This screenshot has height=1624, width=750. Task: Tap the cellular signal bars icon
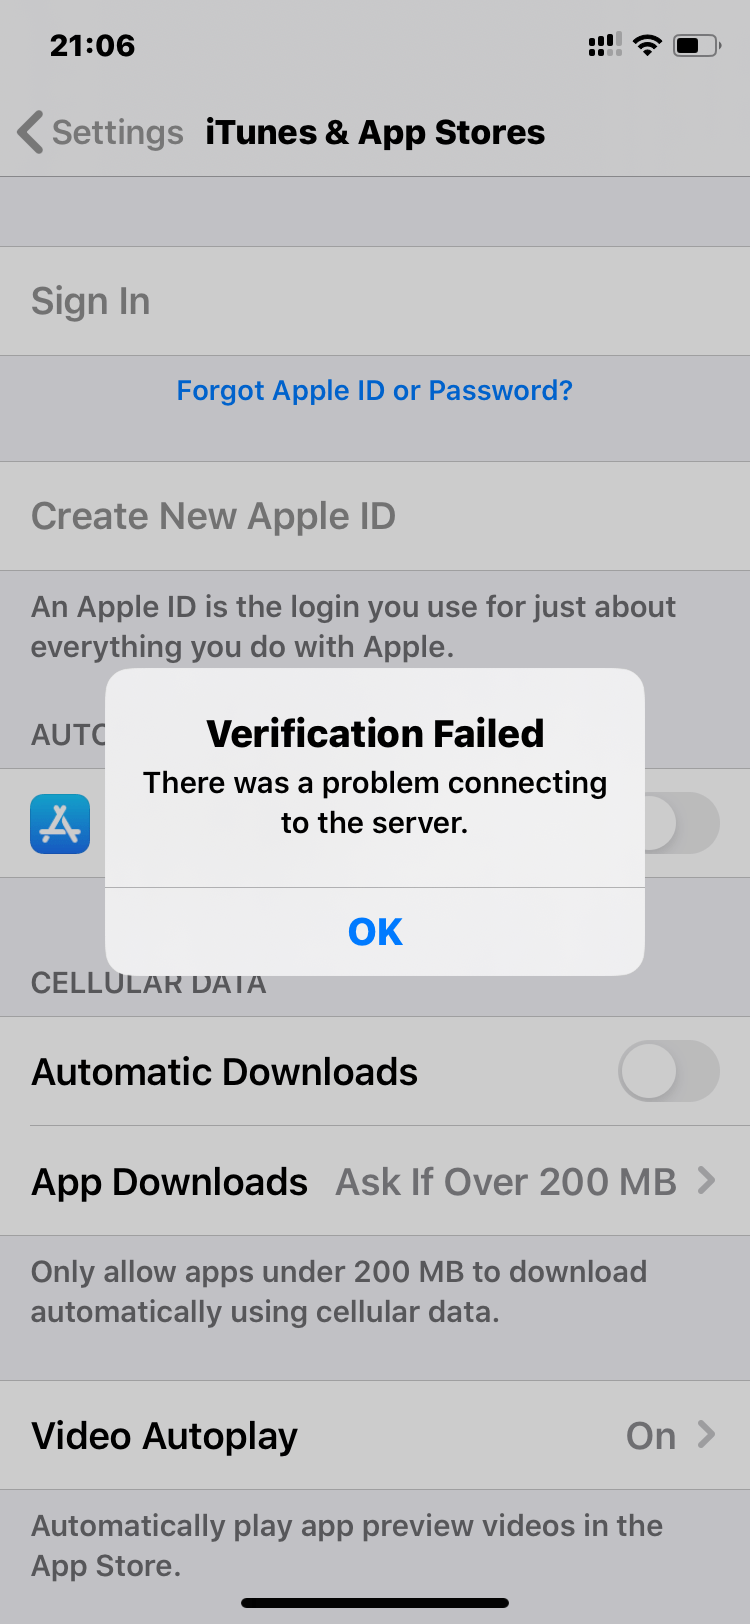[605, 45]
